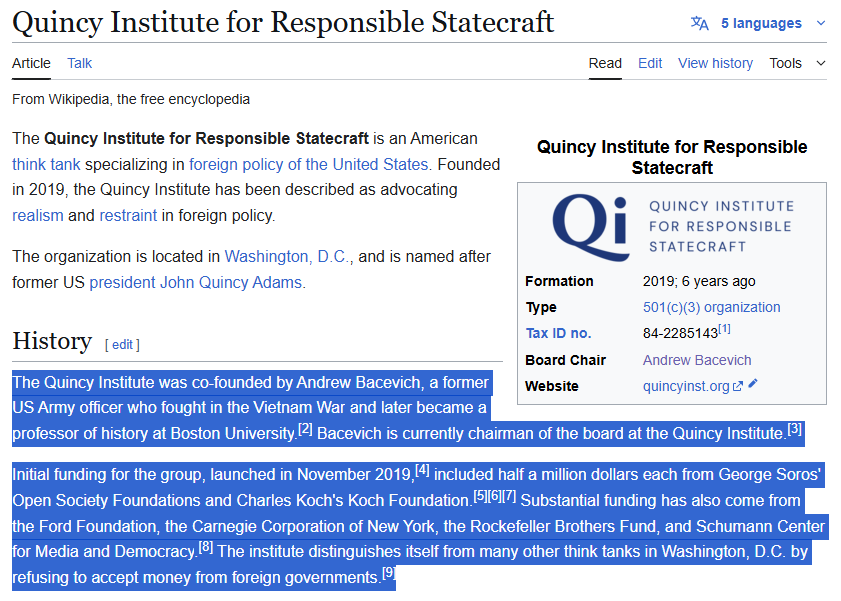Click the Formation value '2019; 6 years ago'
Screen dimensions: 841x601
click(699, 281)
